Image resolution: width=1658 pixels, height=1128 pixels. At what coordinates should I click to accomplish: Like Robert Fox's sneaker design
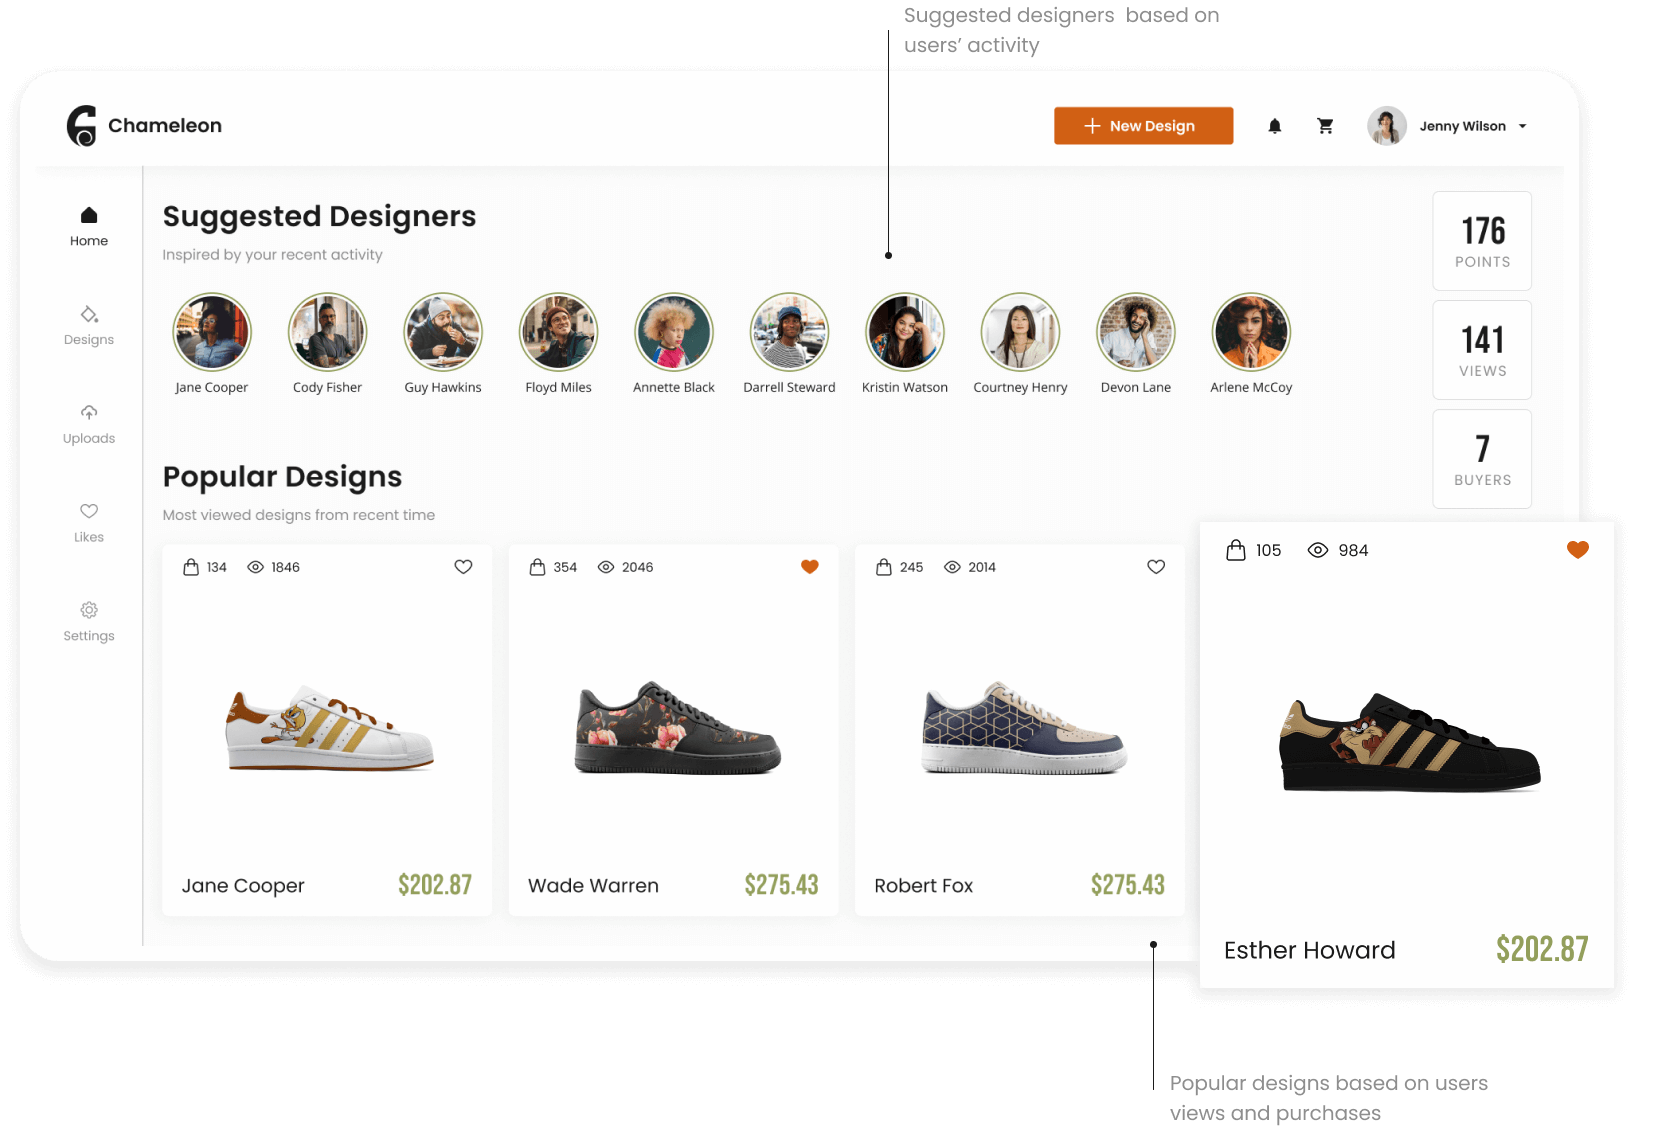click(1156, 567)
